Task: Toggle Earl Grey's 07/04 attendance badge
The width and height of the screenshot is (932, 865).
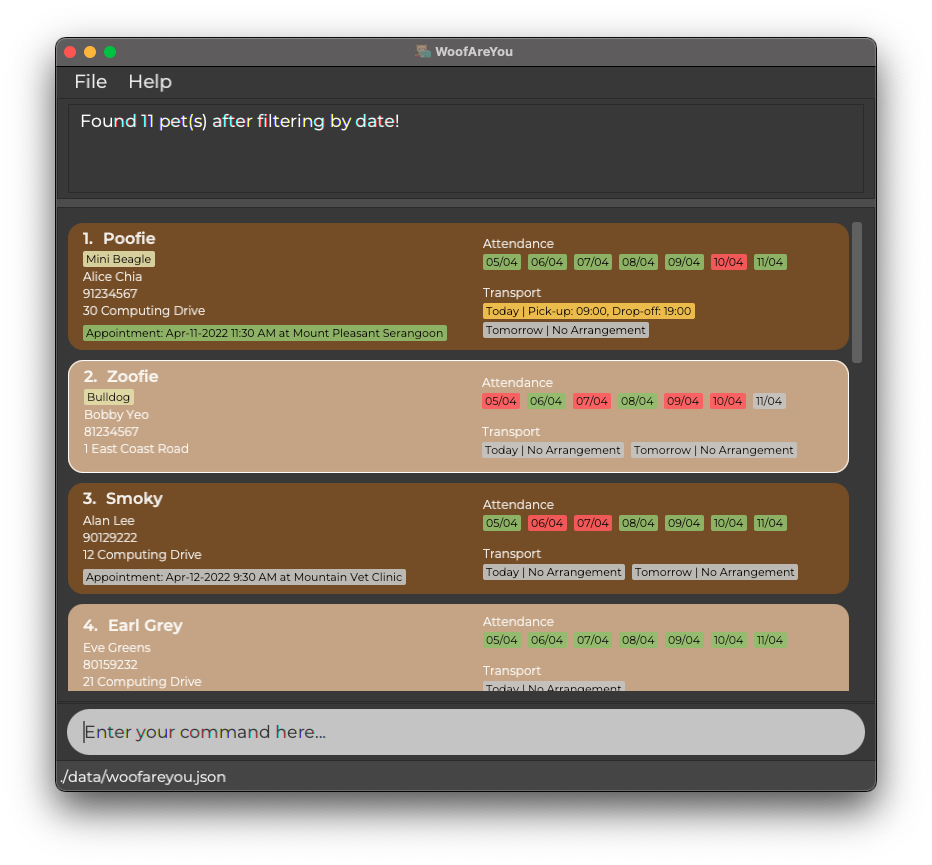Action: click(592, 640)
